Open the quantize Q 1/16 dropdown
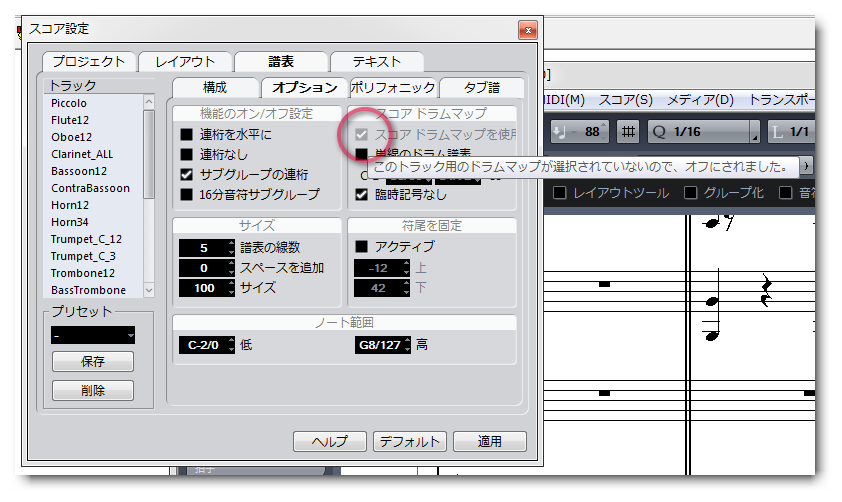 point(704,132)
